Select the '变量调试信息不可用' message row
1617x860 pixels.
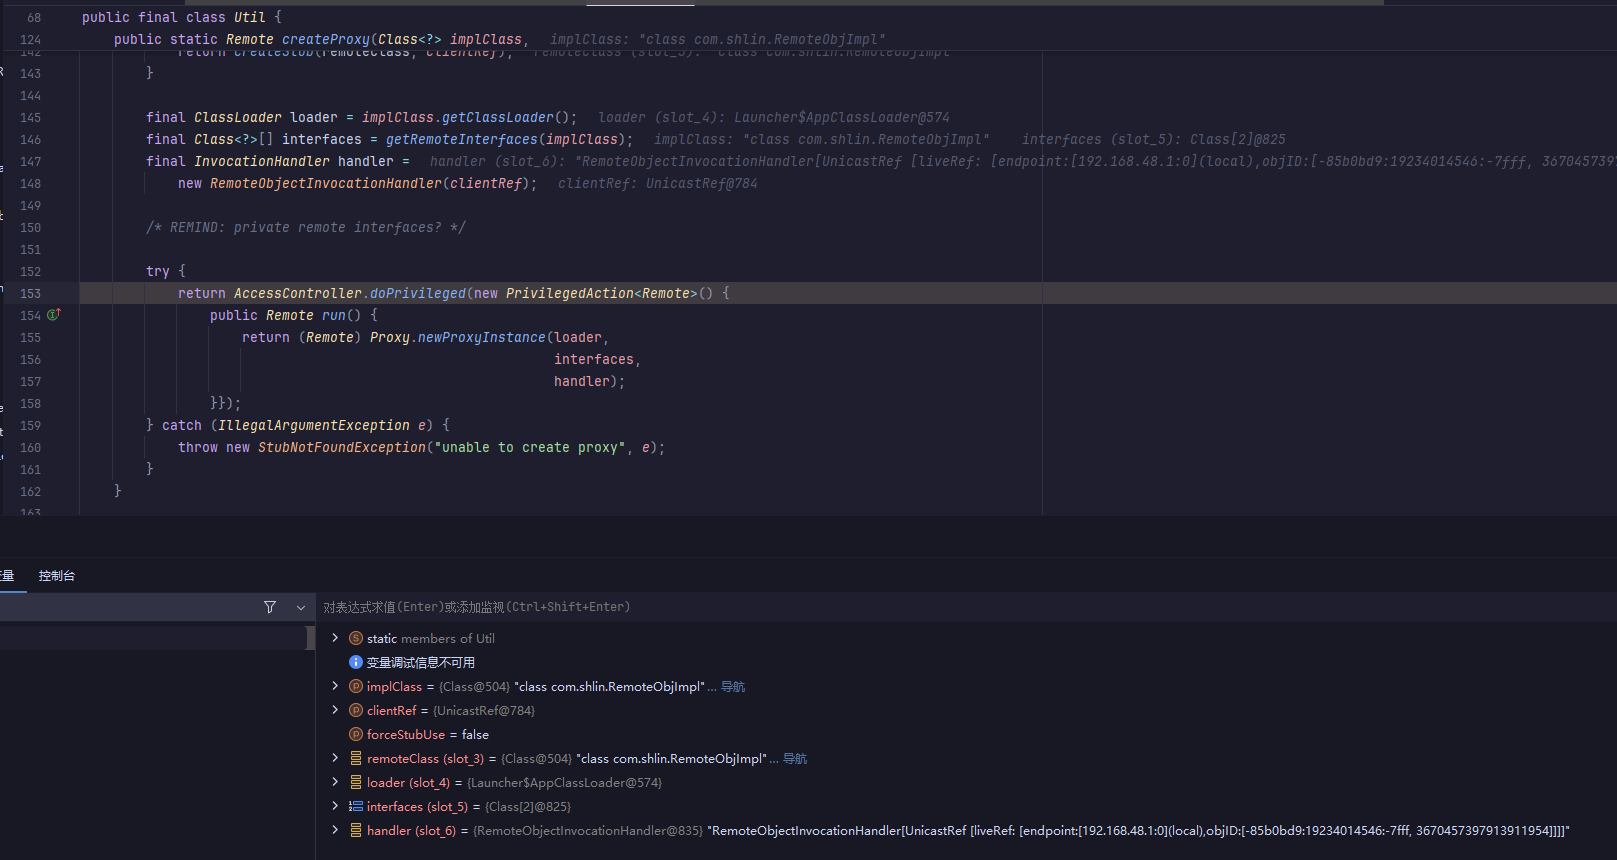[966, 662]
